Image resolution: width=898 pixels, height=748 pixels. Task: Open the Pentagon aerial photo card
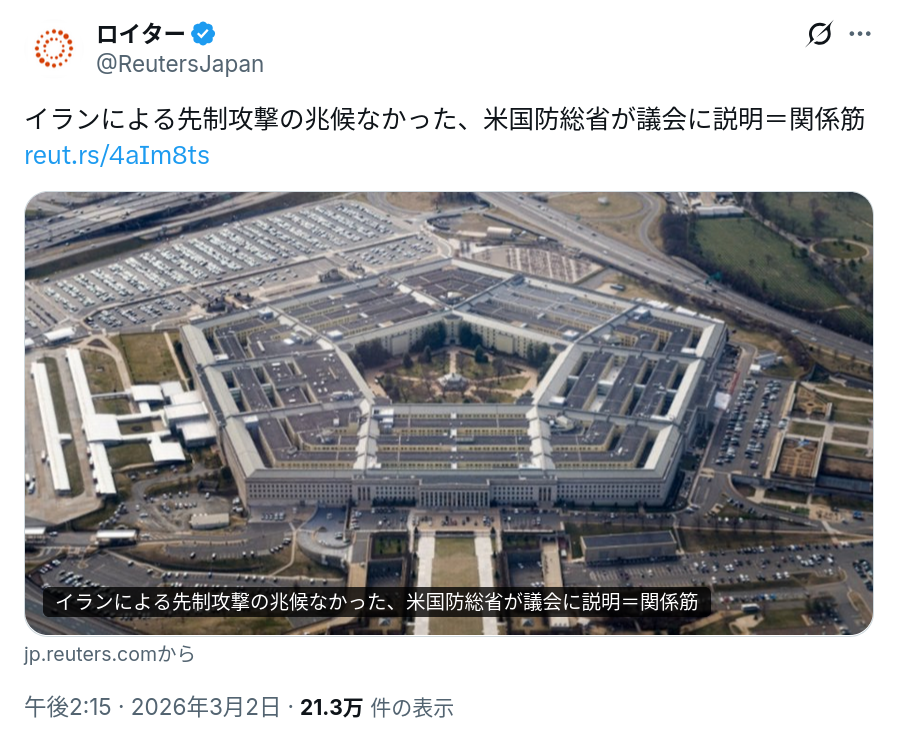tap(449, 414)
